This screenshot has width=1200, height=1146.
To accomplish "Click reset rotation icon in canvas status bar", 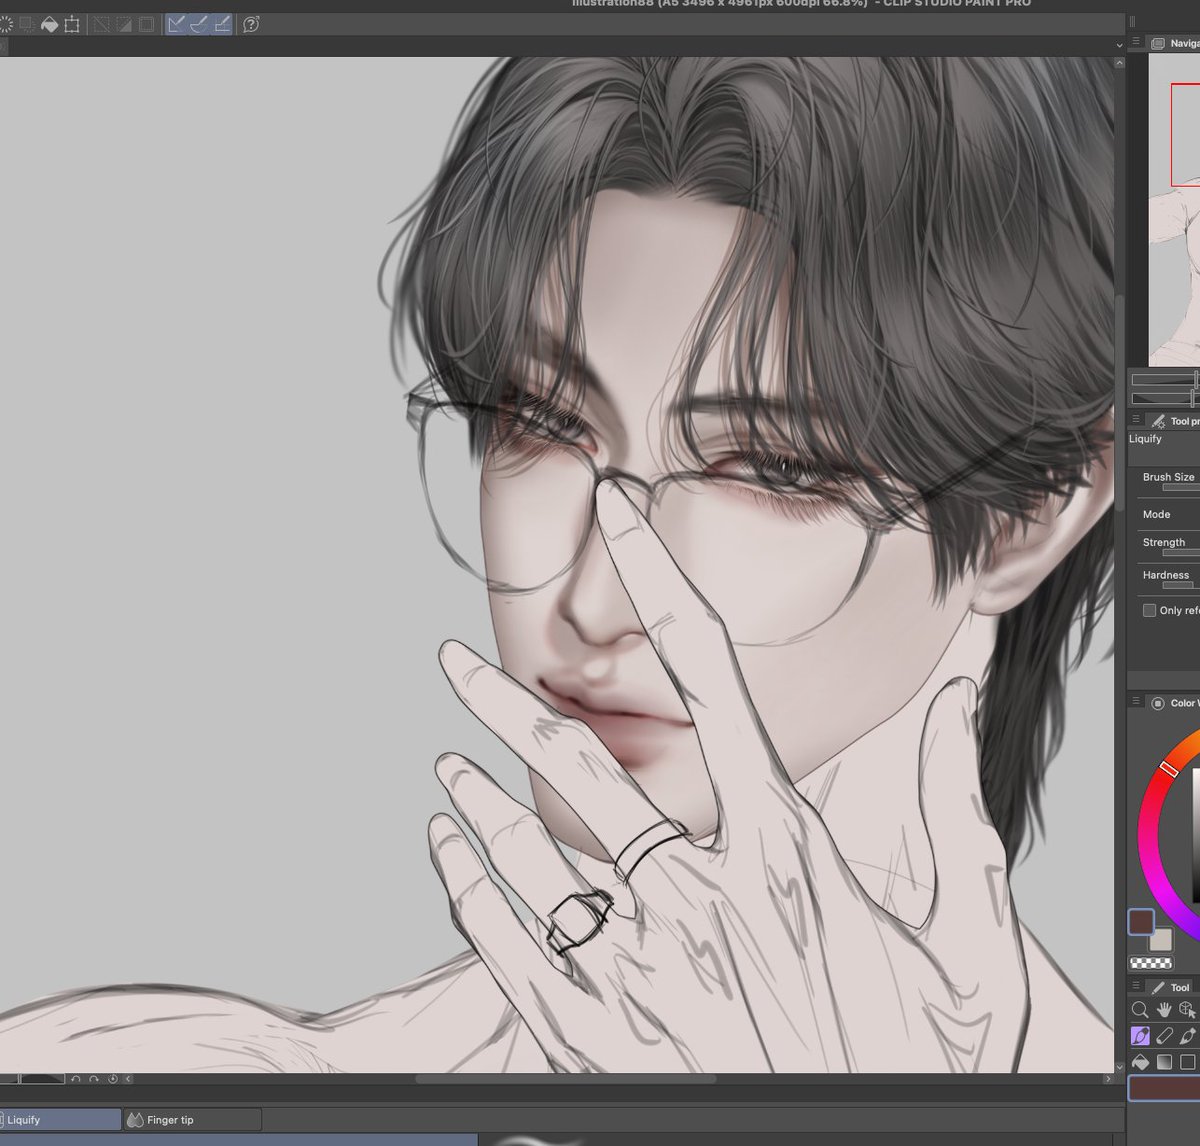I will pyautogui.click(x=112, y=1079).
